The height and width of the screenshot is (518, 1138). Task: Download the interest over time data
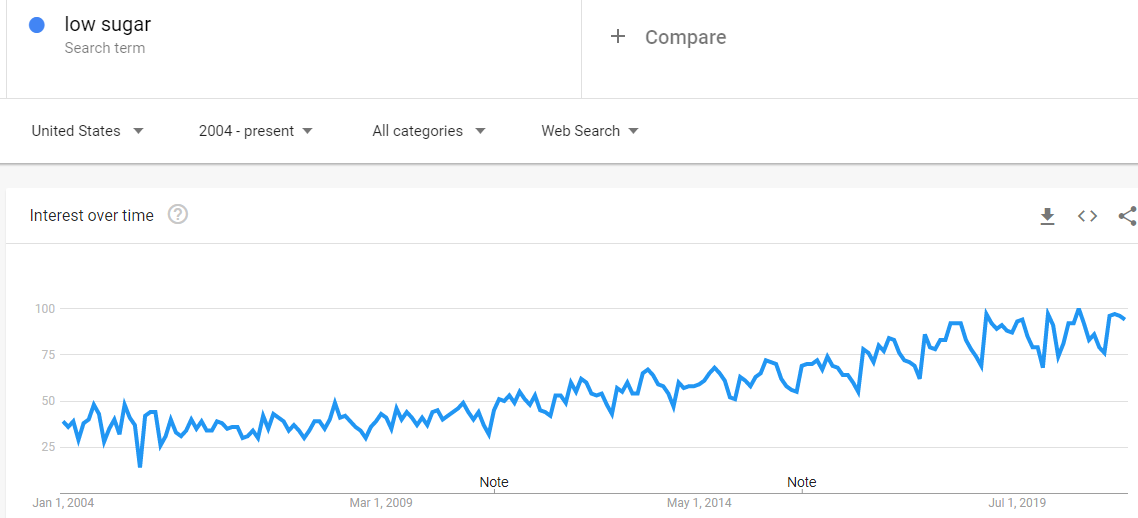[1047, 215]
